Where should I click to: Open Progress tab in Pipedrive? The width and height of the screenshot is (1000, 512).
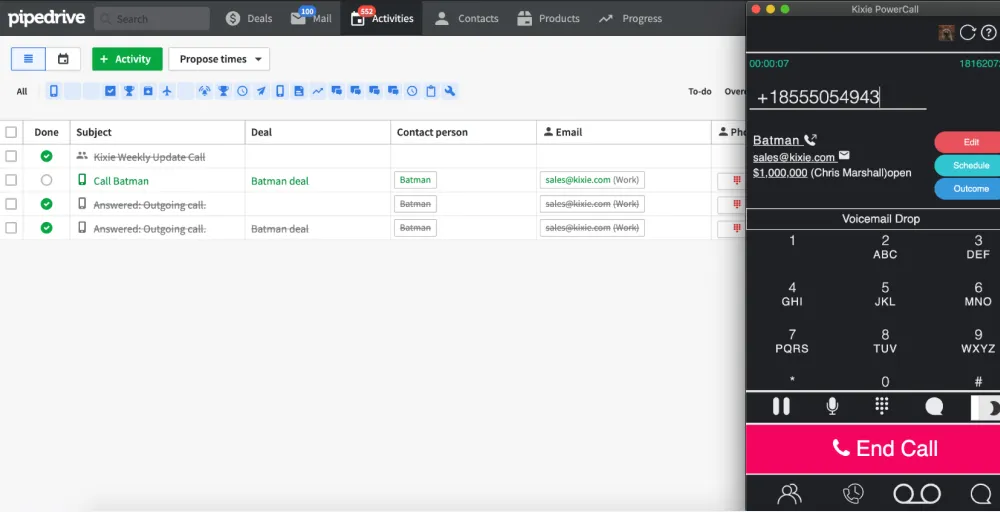(x=630, y=18)
